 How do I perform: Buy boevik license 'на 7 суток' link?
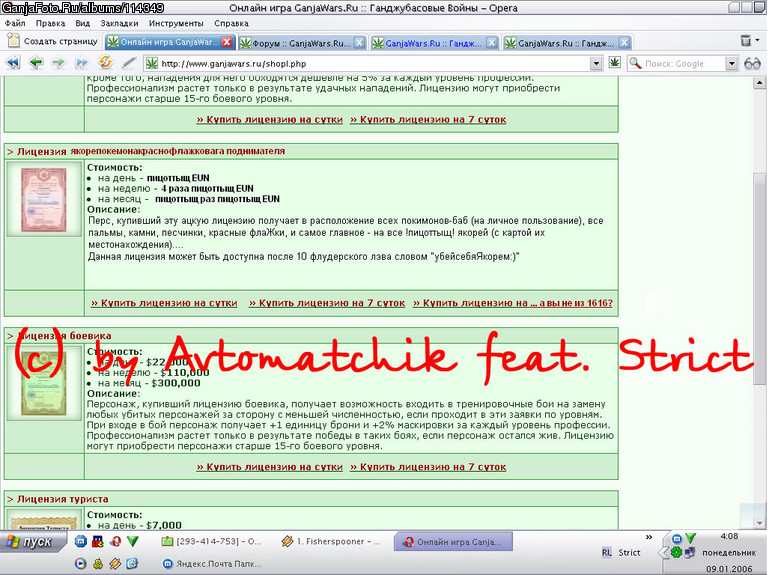tap(428, 467)
